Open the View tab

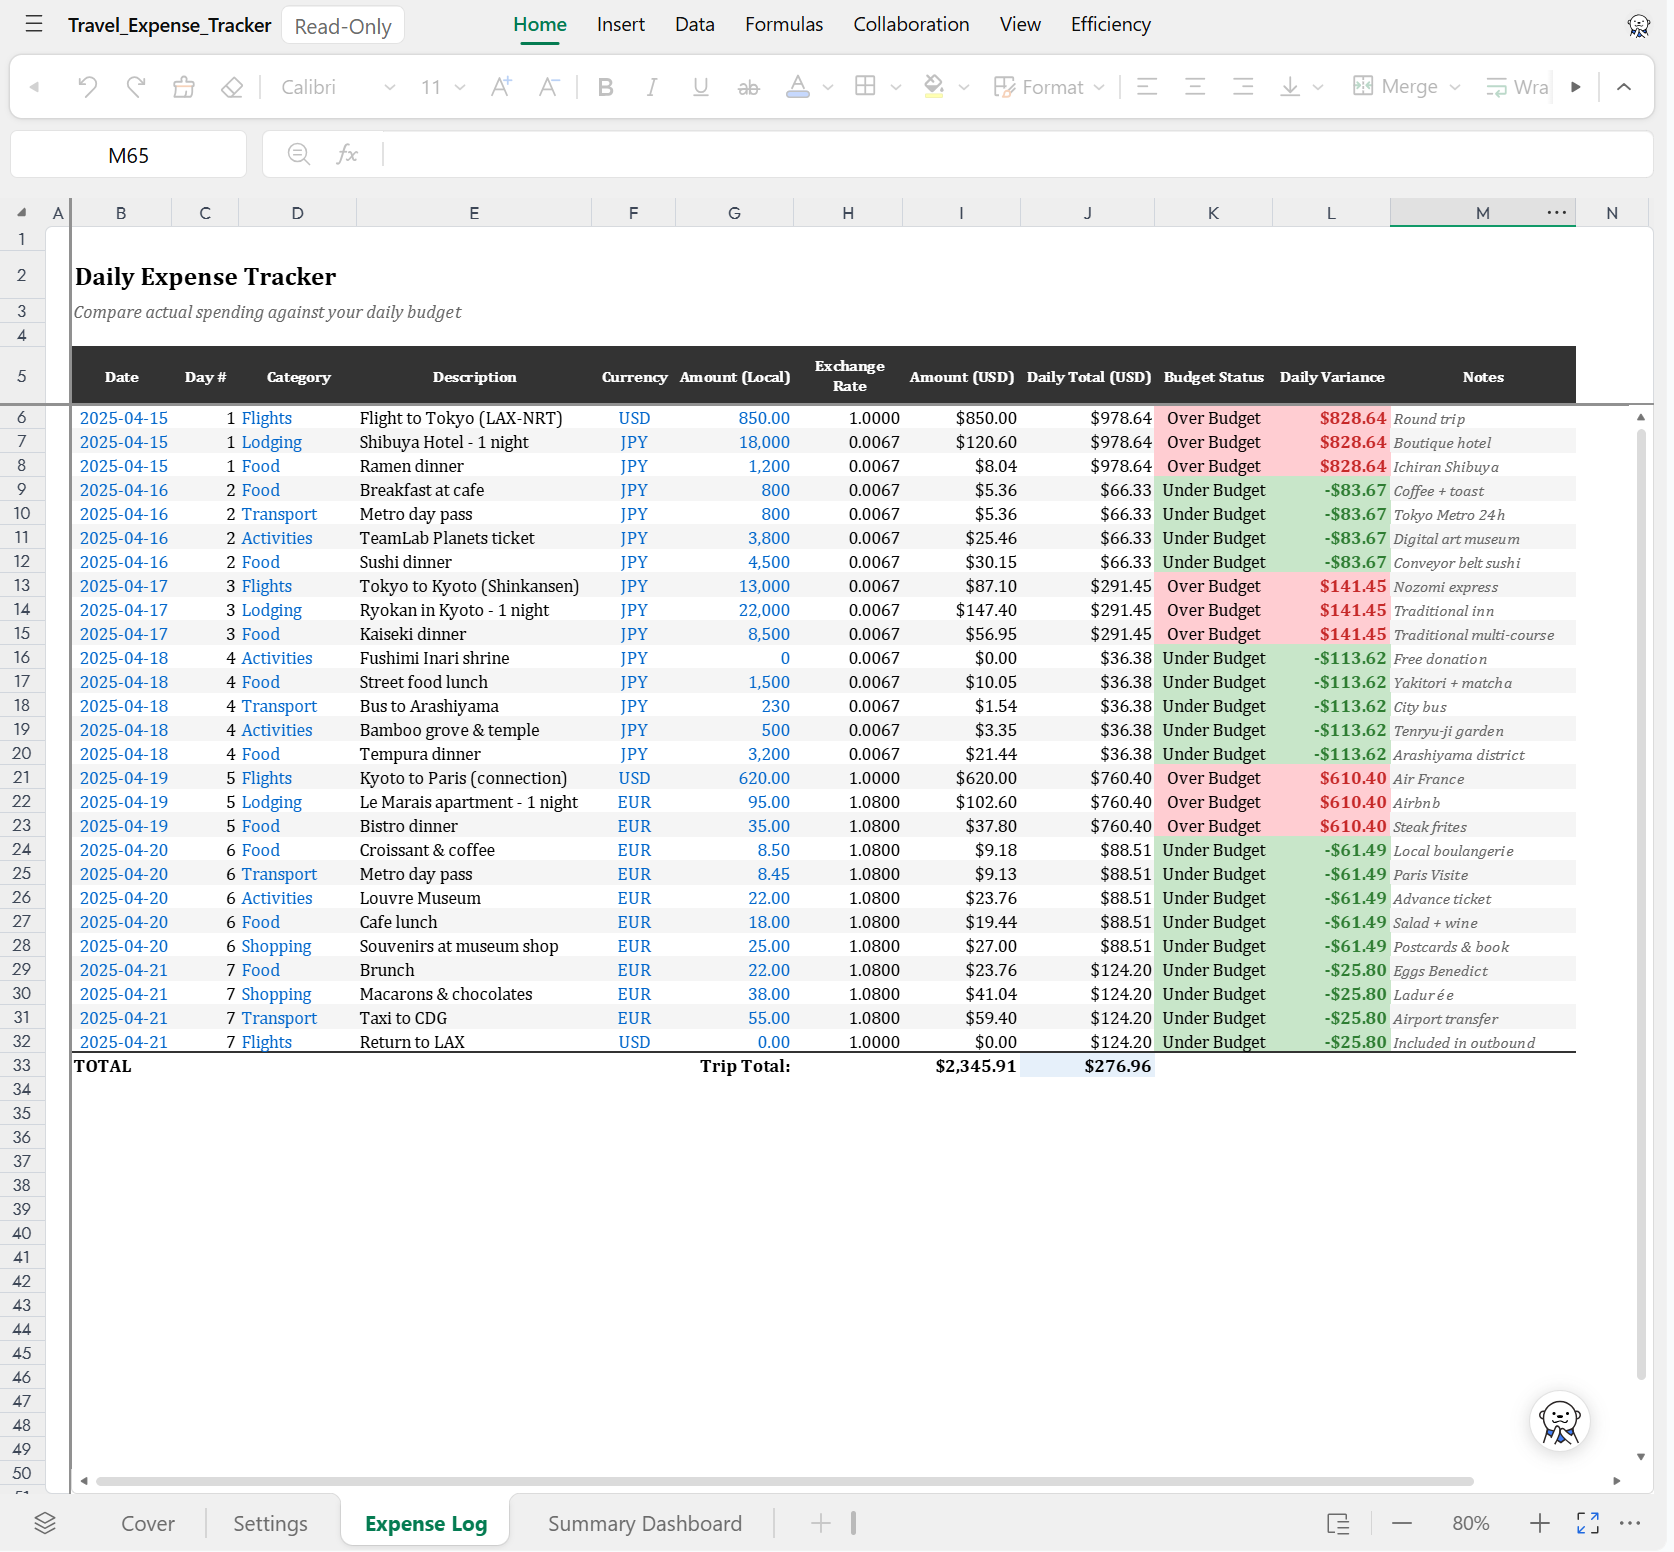click(x=1020, y=24)
